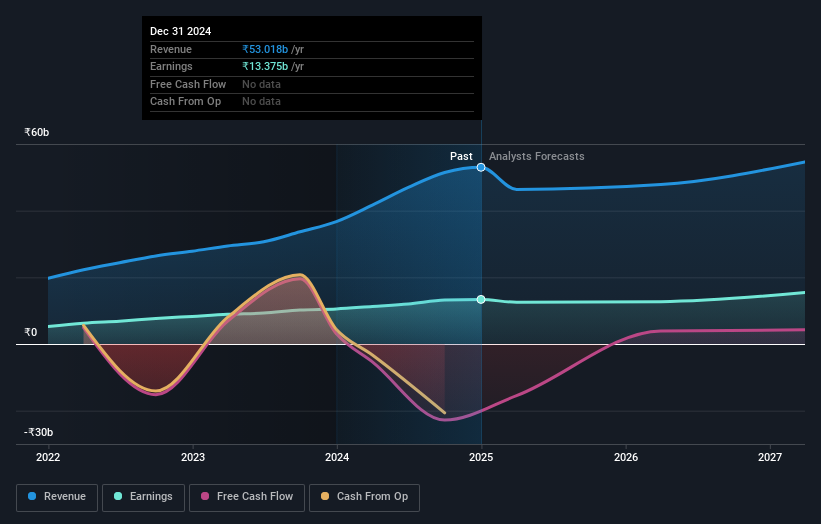The height and width of the screenshot is (524, 821).
Task: Click the 'Past' label on chart
Action: (x=461, y=157)
